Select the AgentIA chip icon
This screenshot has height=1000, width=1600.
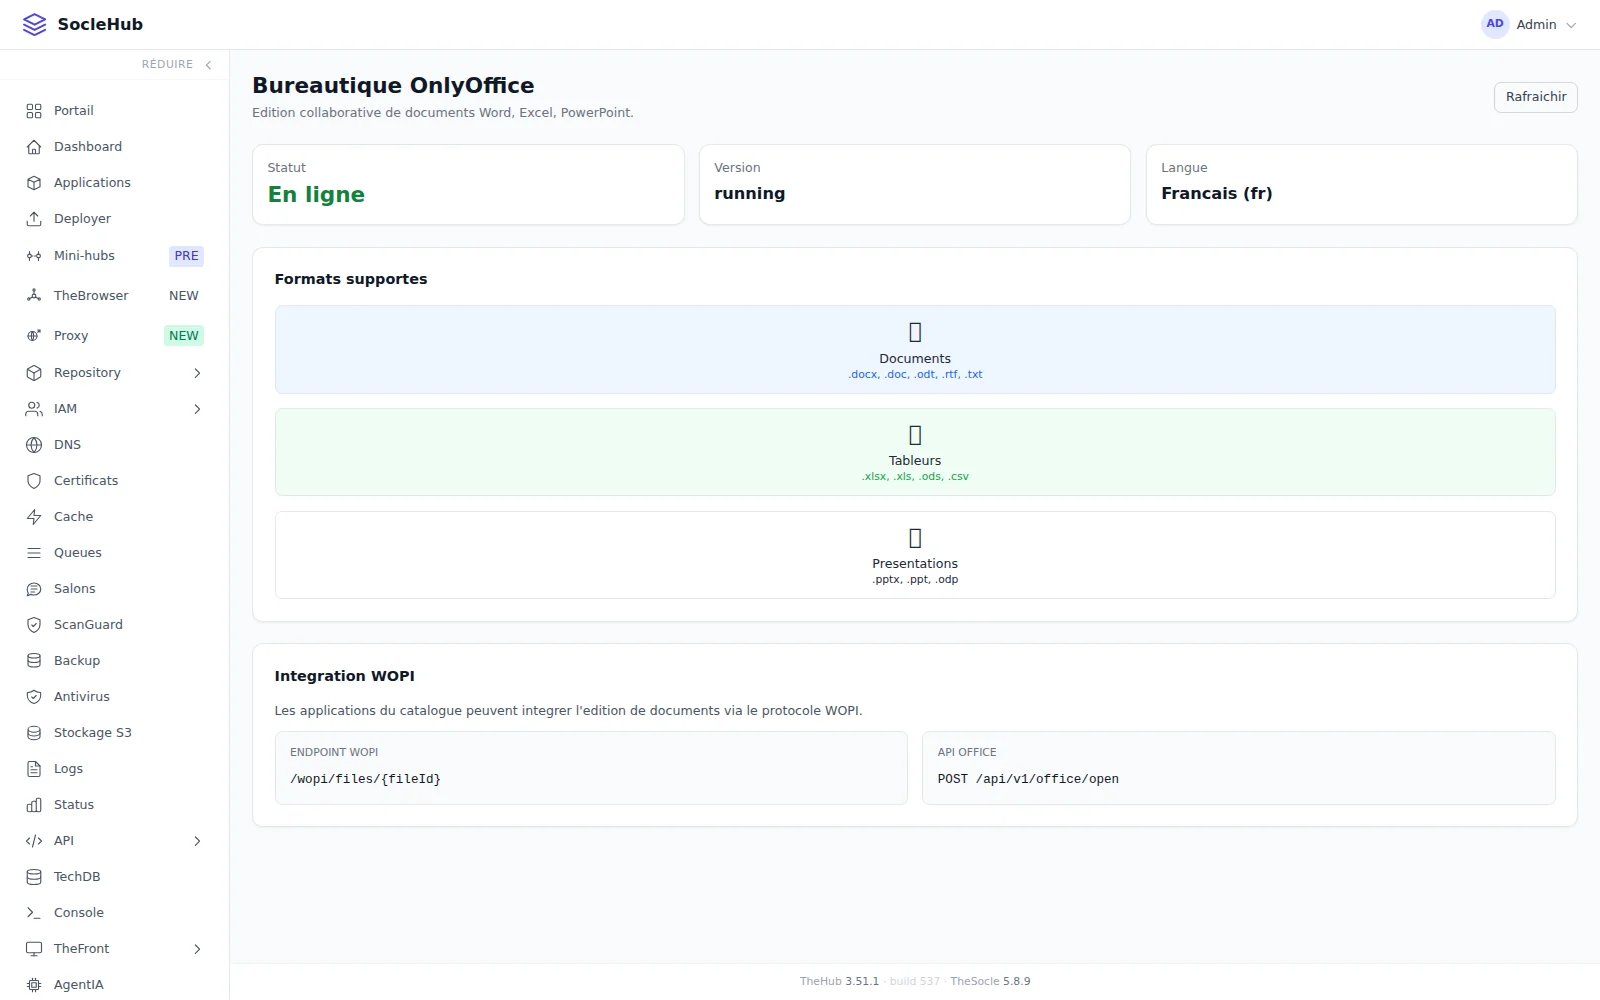pos(34,985)
